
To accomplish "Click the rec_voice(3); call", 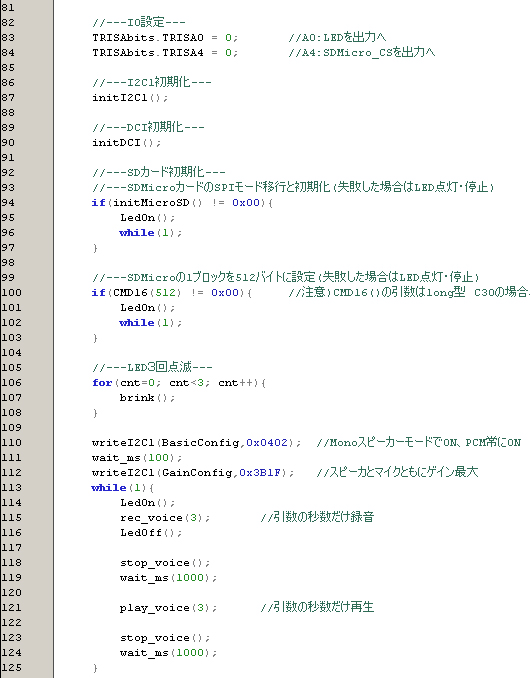I will pos(165,518).
